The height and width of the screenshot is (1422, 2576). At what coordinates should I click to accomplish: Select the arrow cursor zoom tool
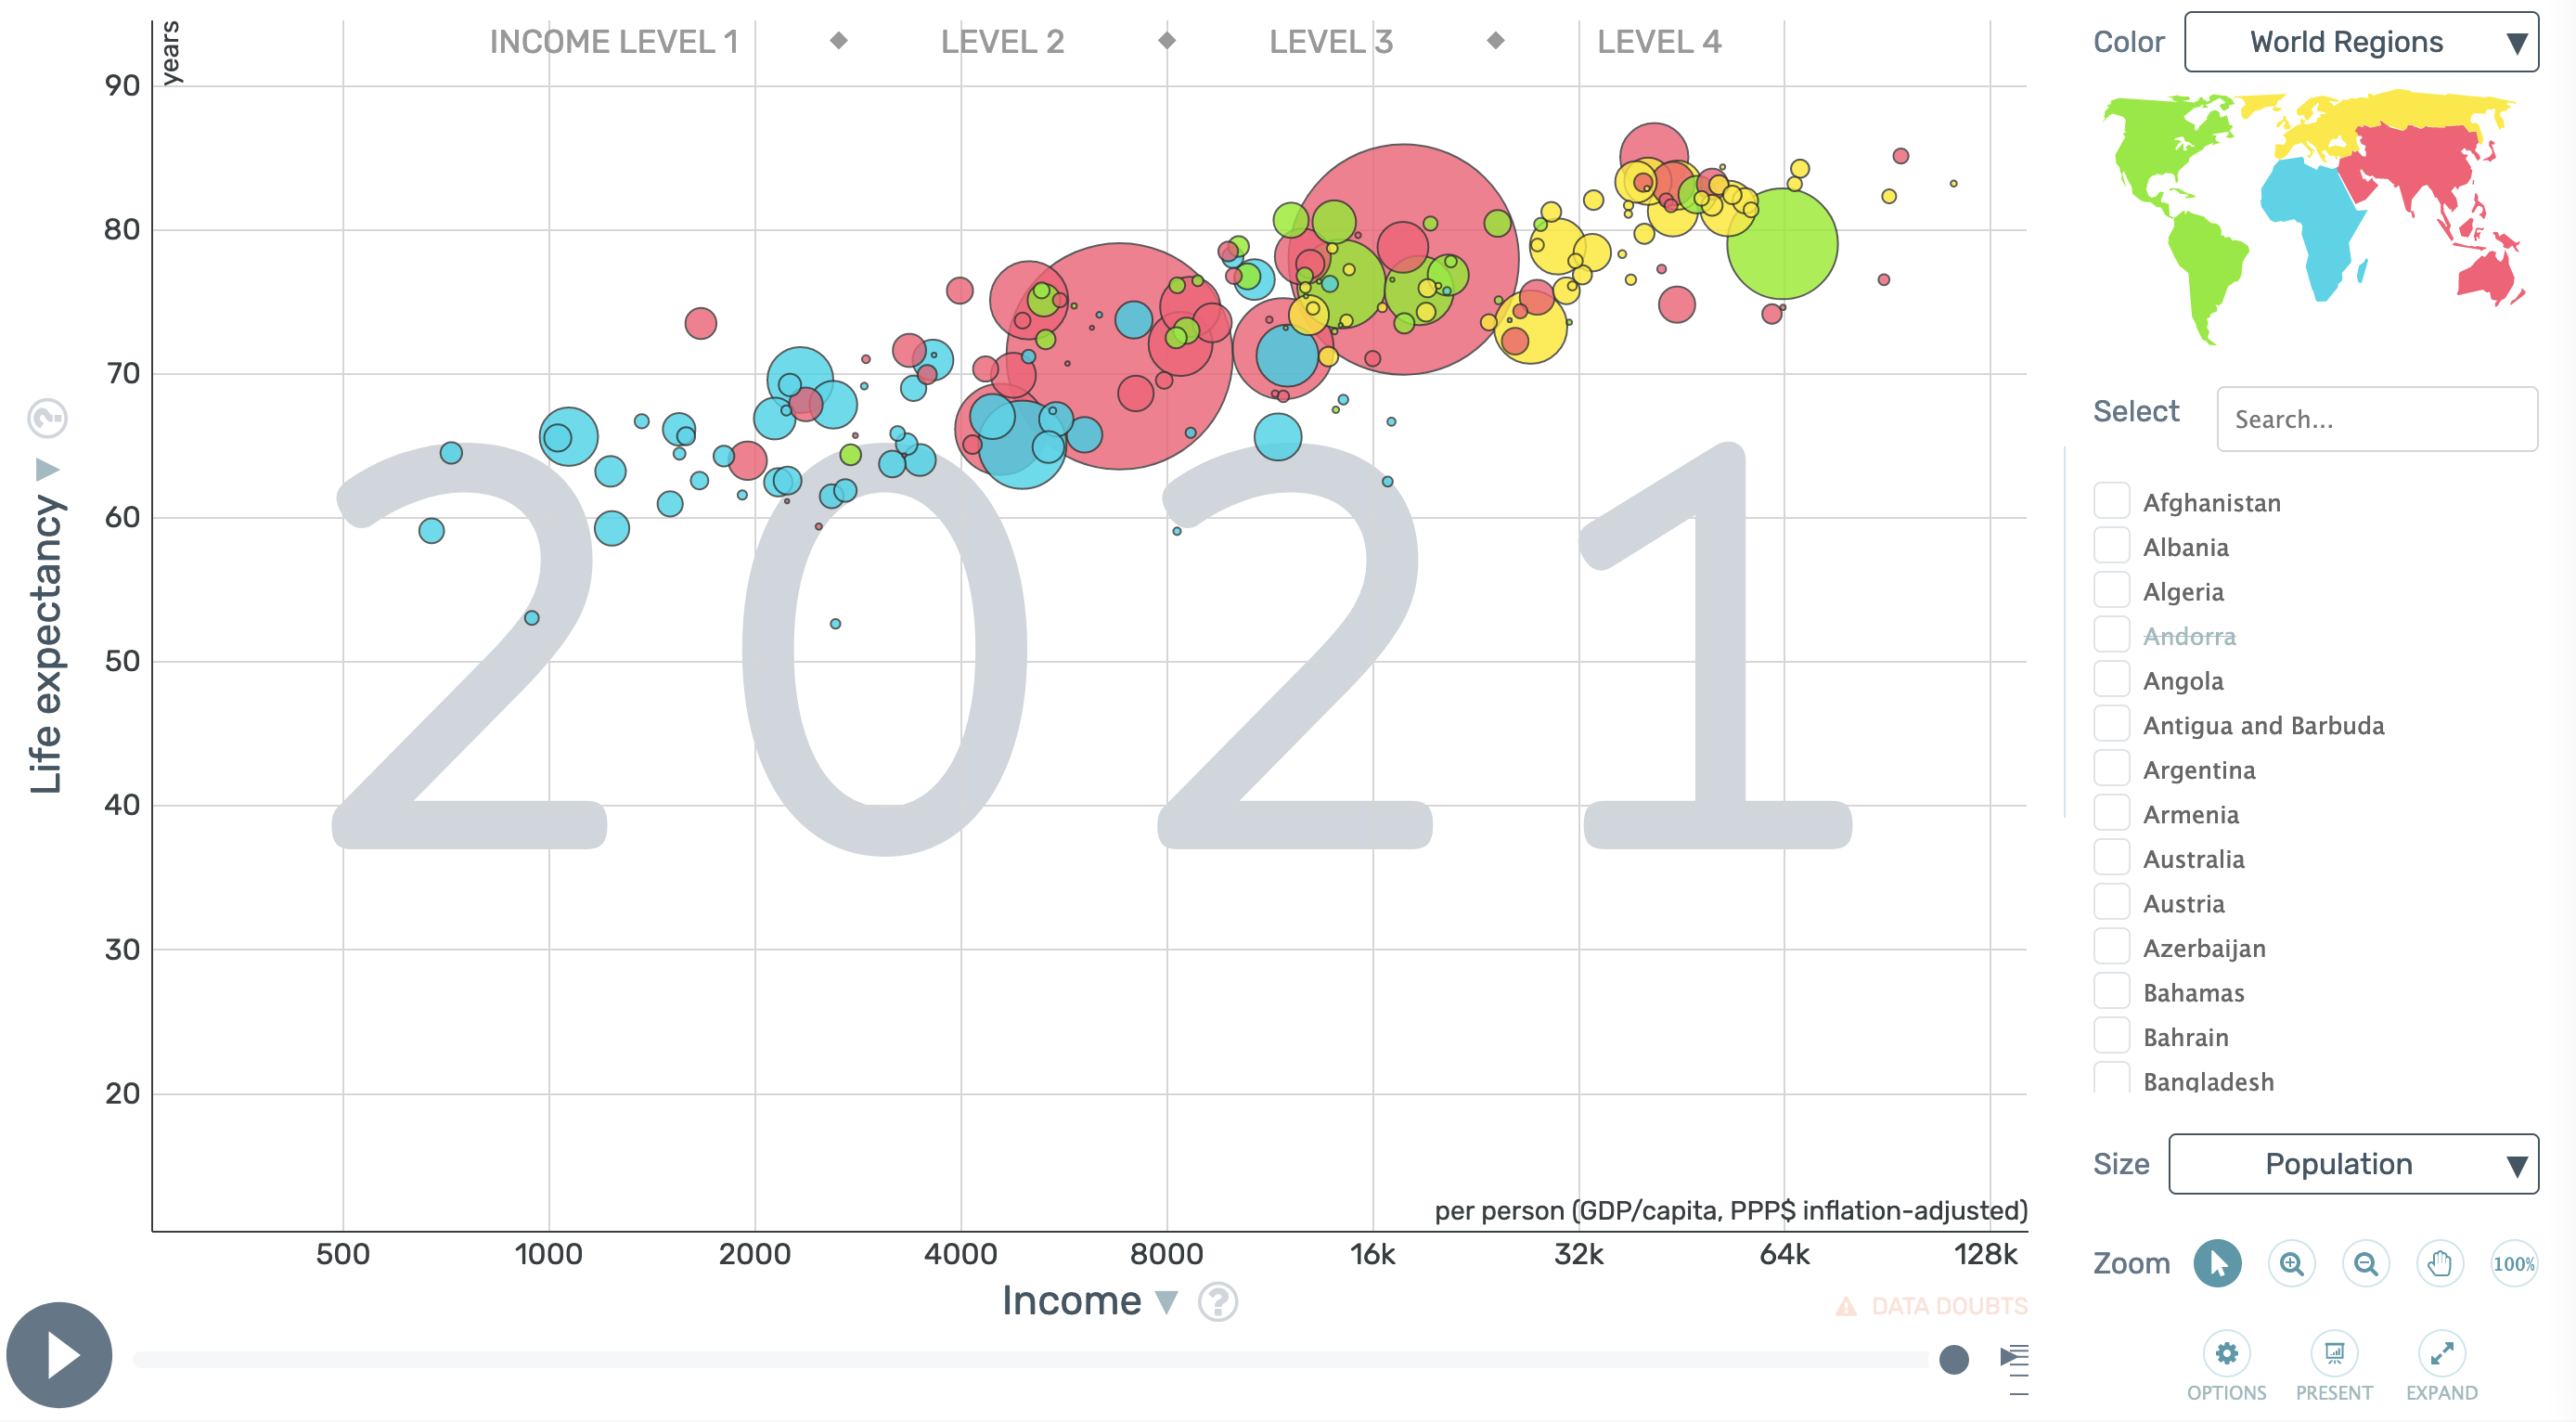point(2216,1263)
